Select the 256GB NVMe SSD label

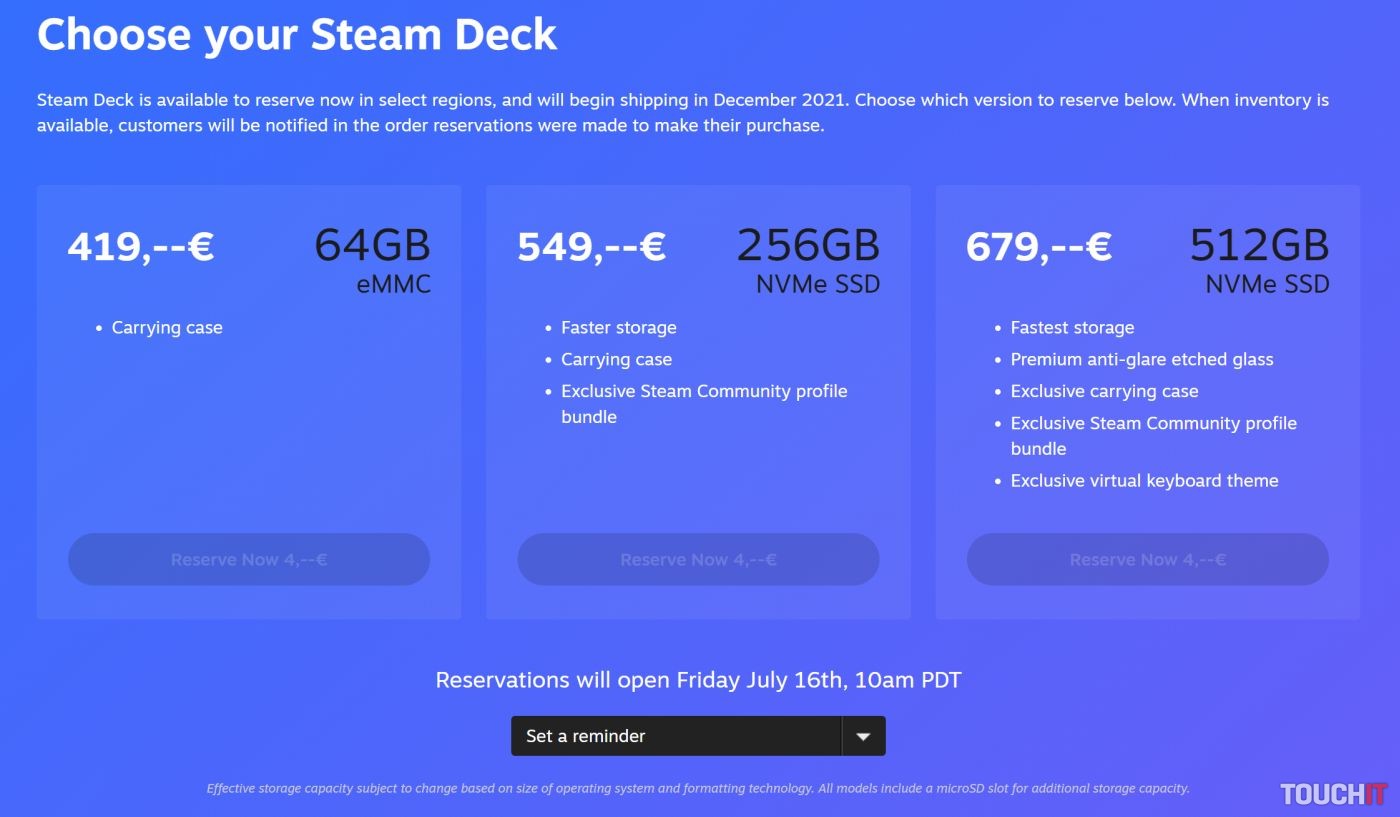point(809,259)
